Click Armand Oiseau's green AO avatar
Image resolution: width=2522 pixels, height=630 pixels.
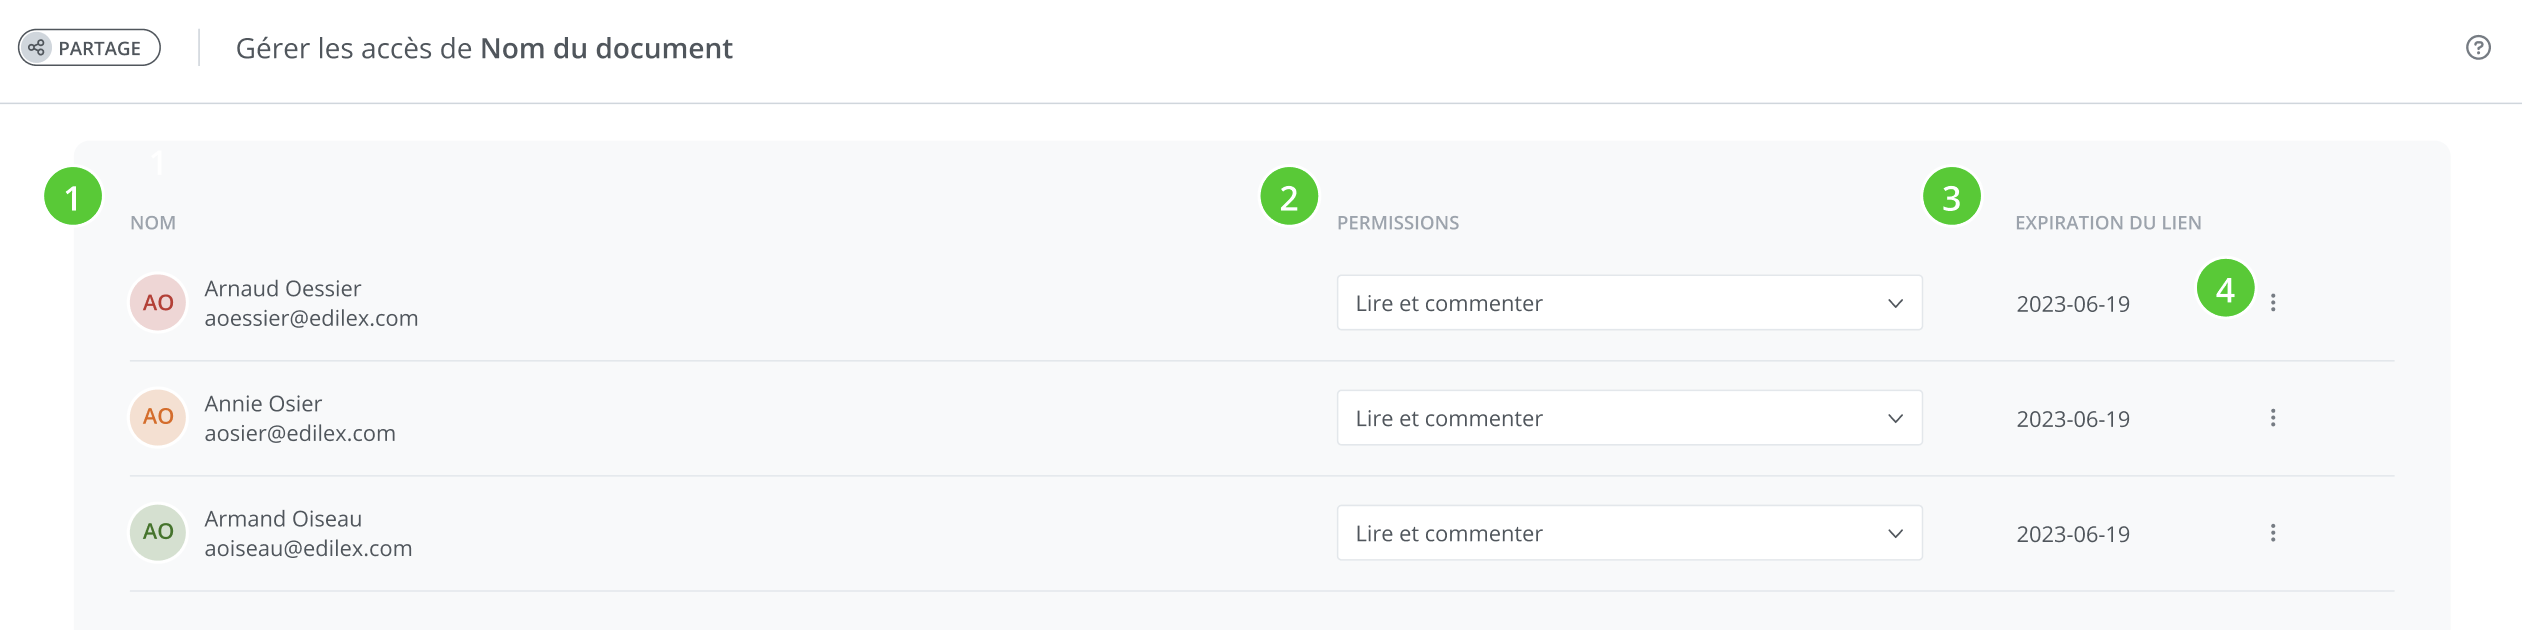158,532
